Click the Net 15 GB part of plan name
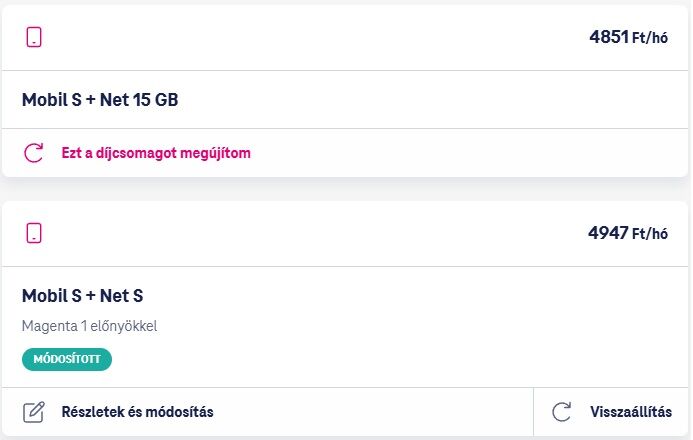The image size is (693, 440). pos(139,100)
